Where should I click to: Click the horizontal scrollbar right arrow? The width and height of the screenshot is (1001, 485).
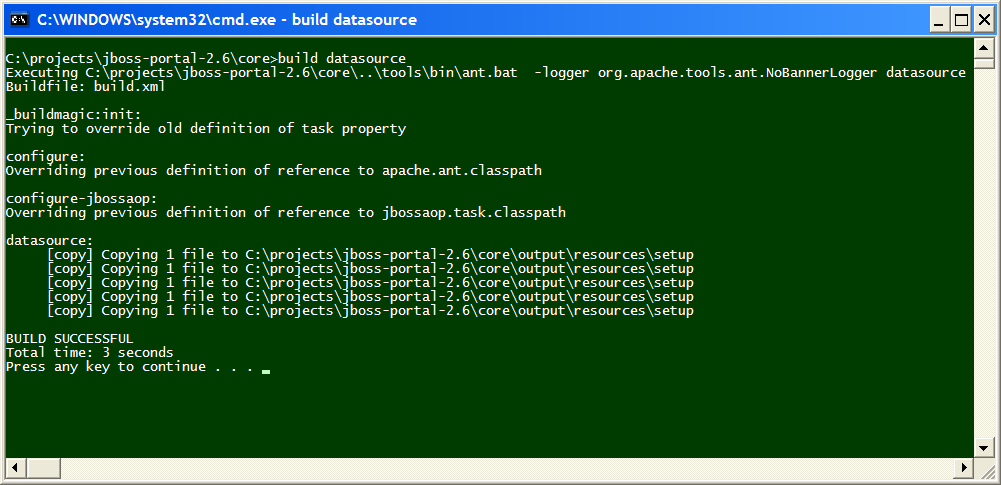[966, 468]
